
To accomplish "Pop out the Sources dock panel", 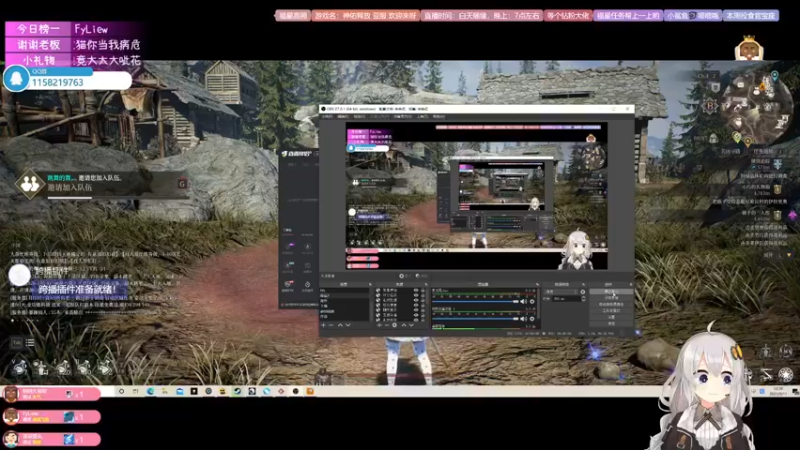I will click(x=426, y=284).
